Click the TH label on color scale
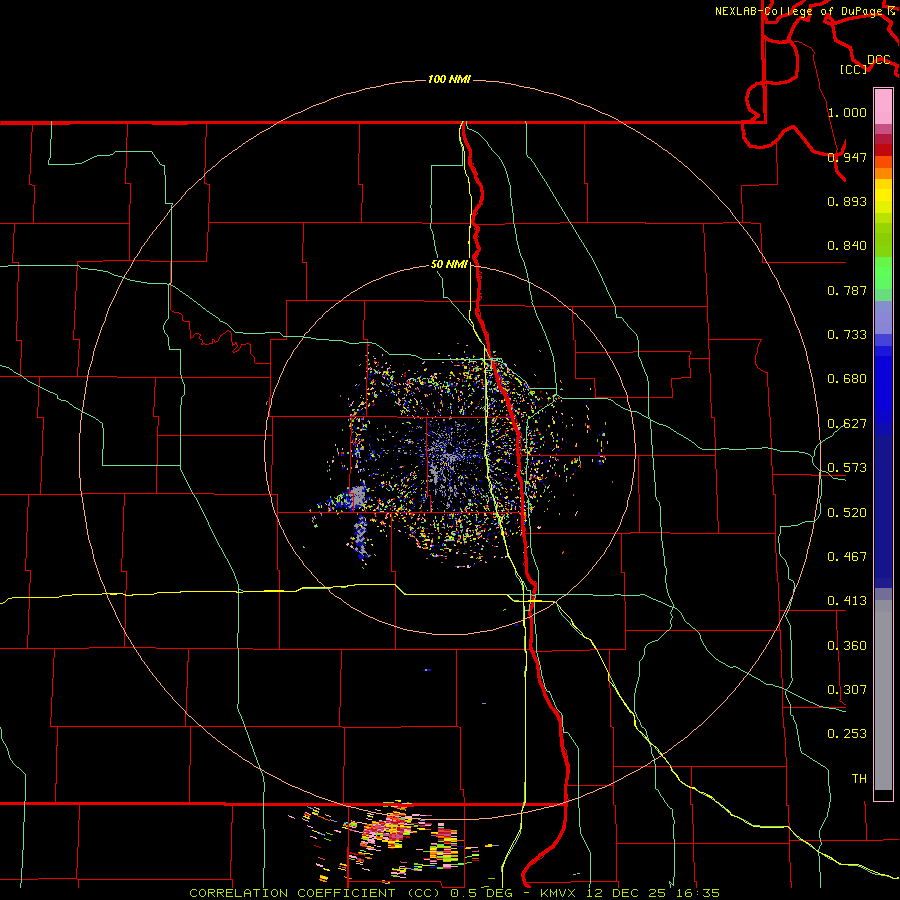Viewport: 900px width, 900px height. tap(859, 779)
